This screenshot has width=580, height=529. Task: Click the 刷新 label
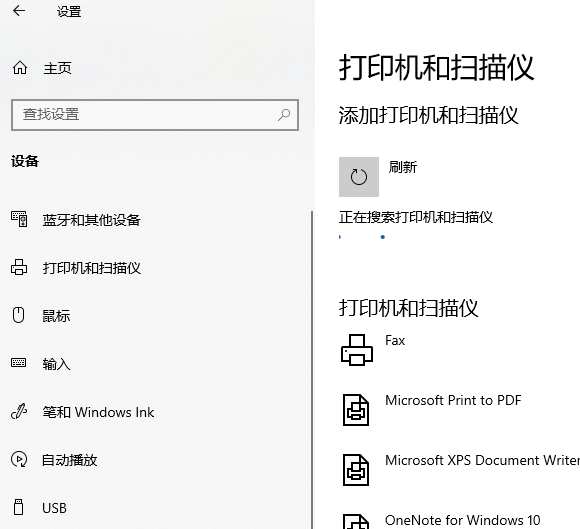(x=402, y=167)
